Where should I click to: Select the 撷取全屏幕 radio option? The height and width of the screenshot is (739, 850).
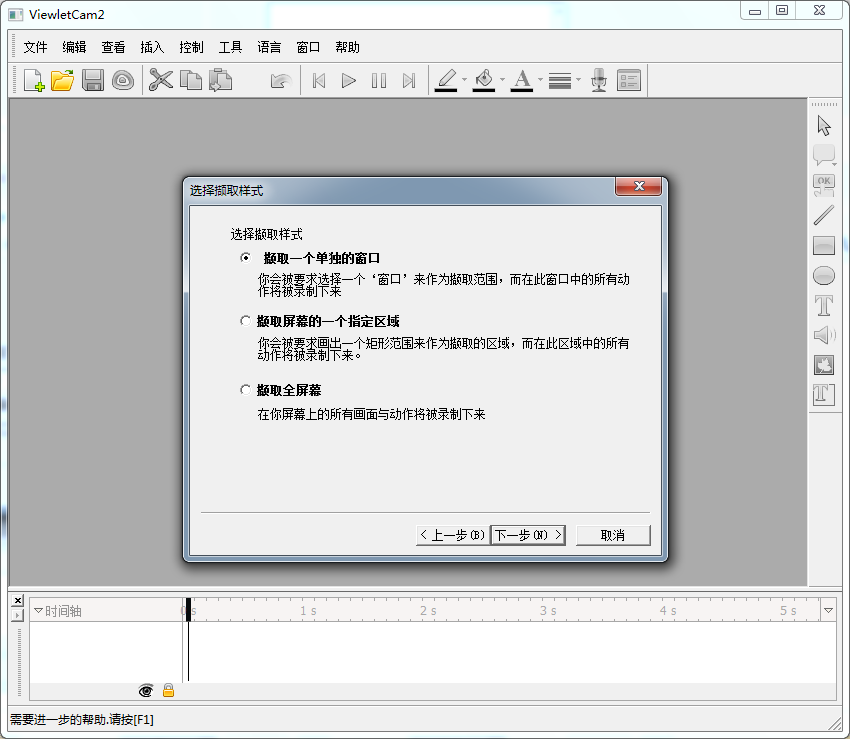tap(246, 390)
